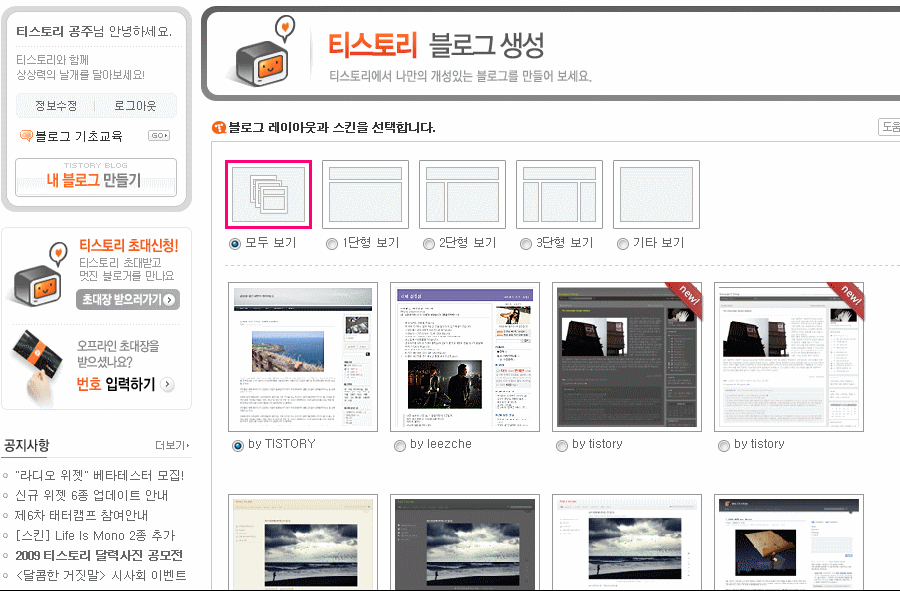Screen dimensions: 900x591
Task: Open the beige beach photo skin thumbnail
Action: coord(303,542)
